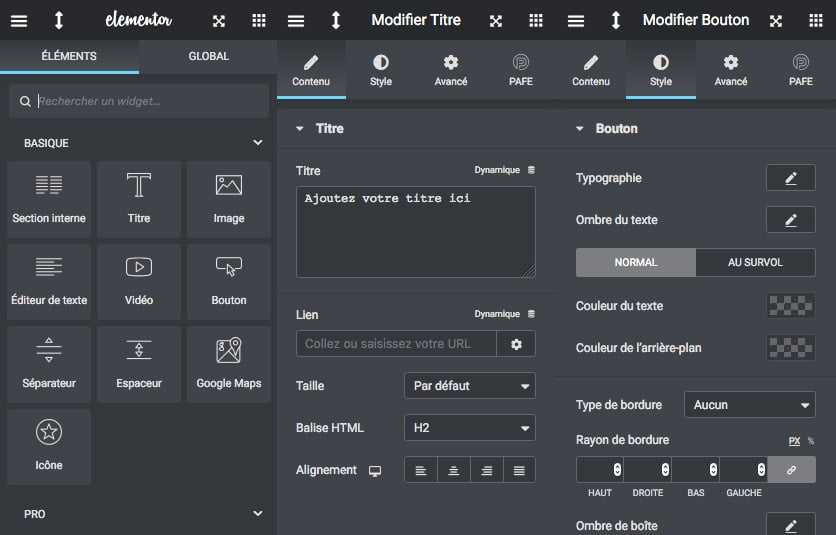Open widgets grid in Modifier Titre header
Image resolution: width=836 pixels, height=535 pixels.
(536, 20)
